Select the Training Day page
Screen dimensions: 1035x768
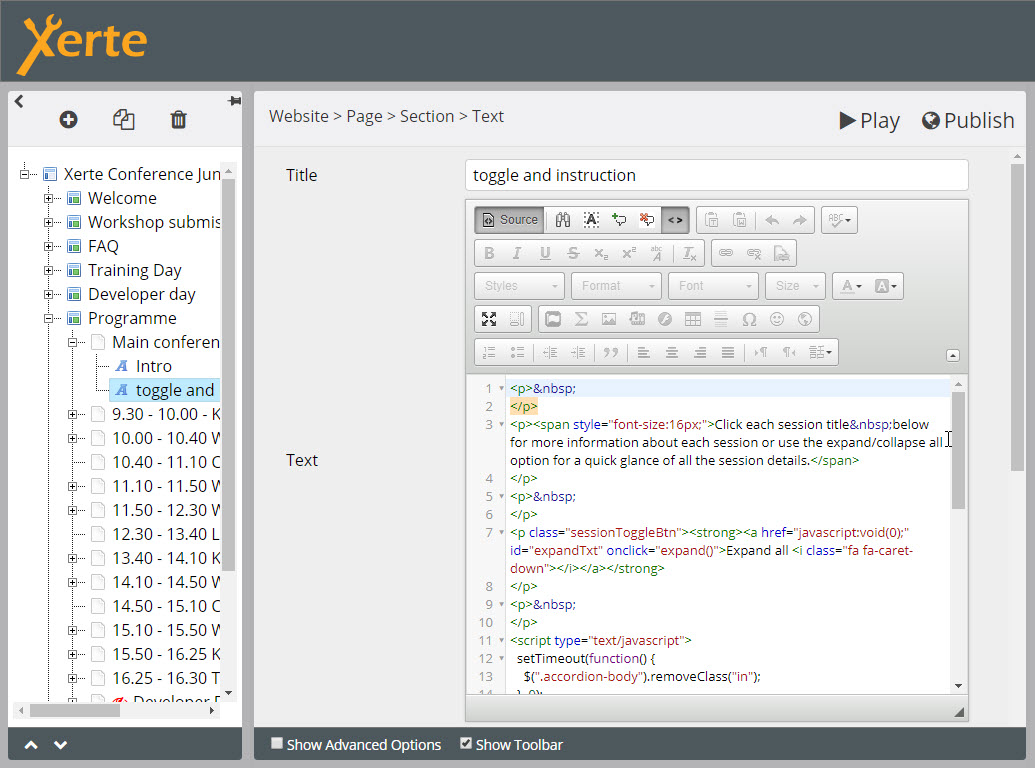[x=135, y=271]
